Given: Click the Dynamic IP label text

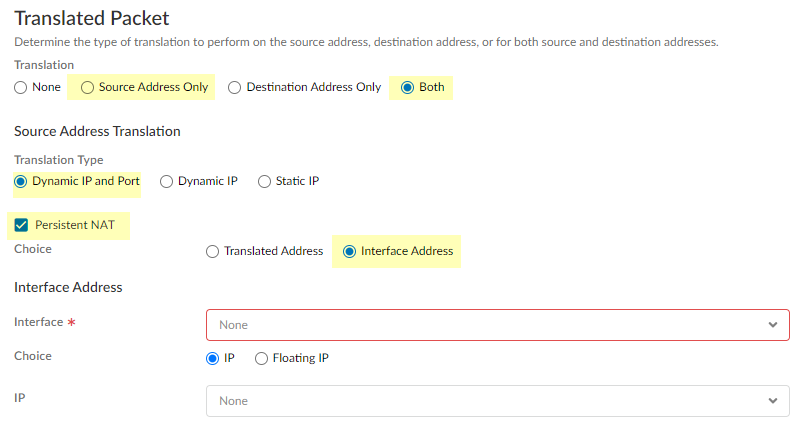Looking at the screenshot, I should click(x=207, y=181).
